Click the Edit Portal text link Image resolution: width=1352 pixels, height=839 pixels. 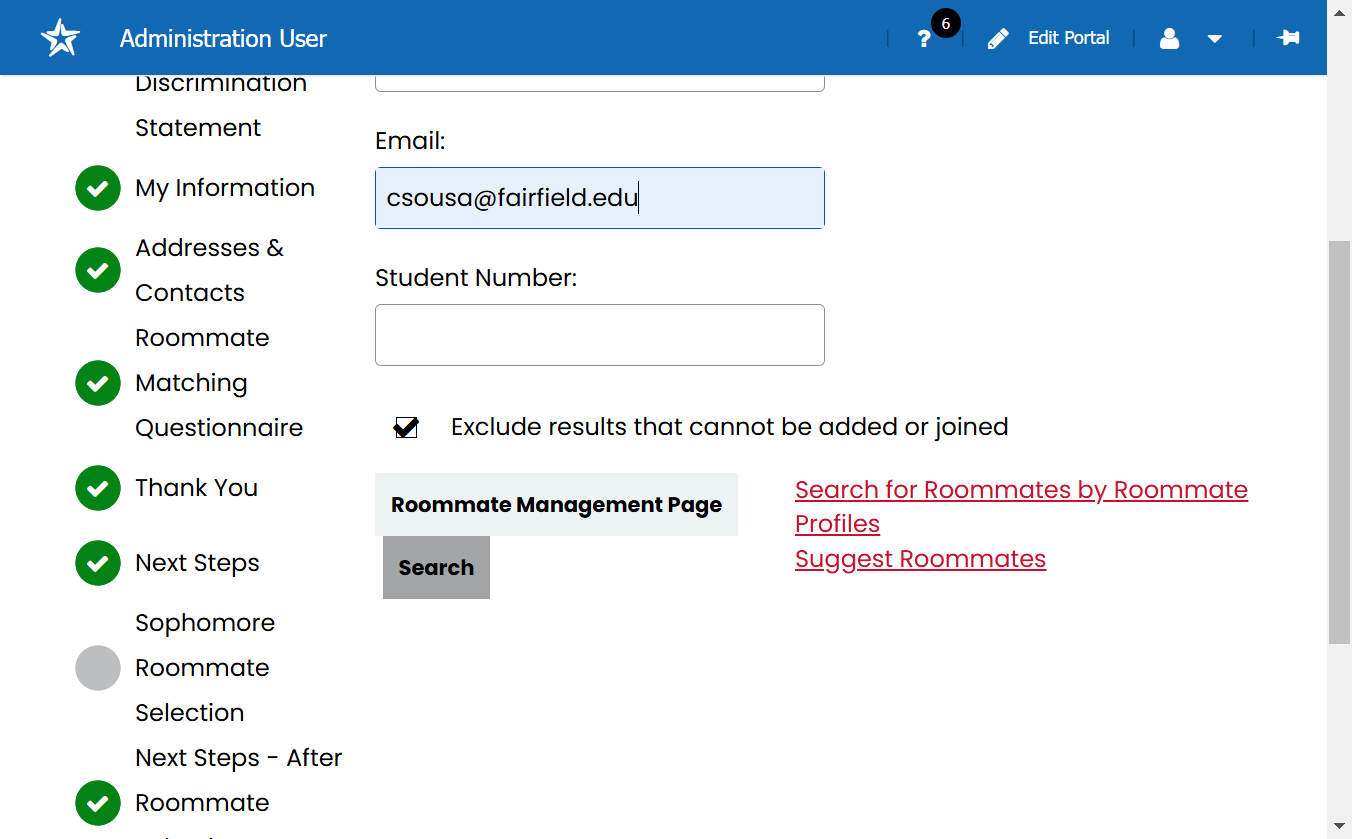(x=1069, y=38)
